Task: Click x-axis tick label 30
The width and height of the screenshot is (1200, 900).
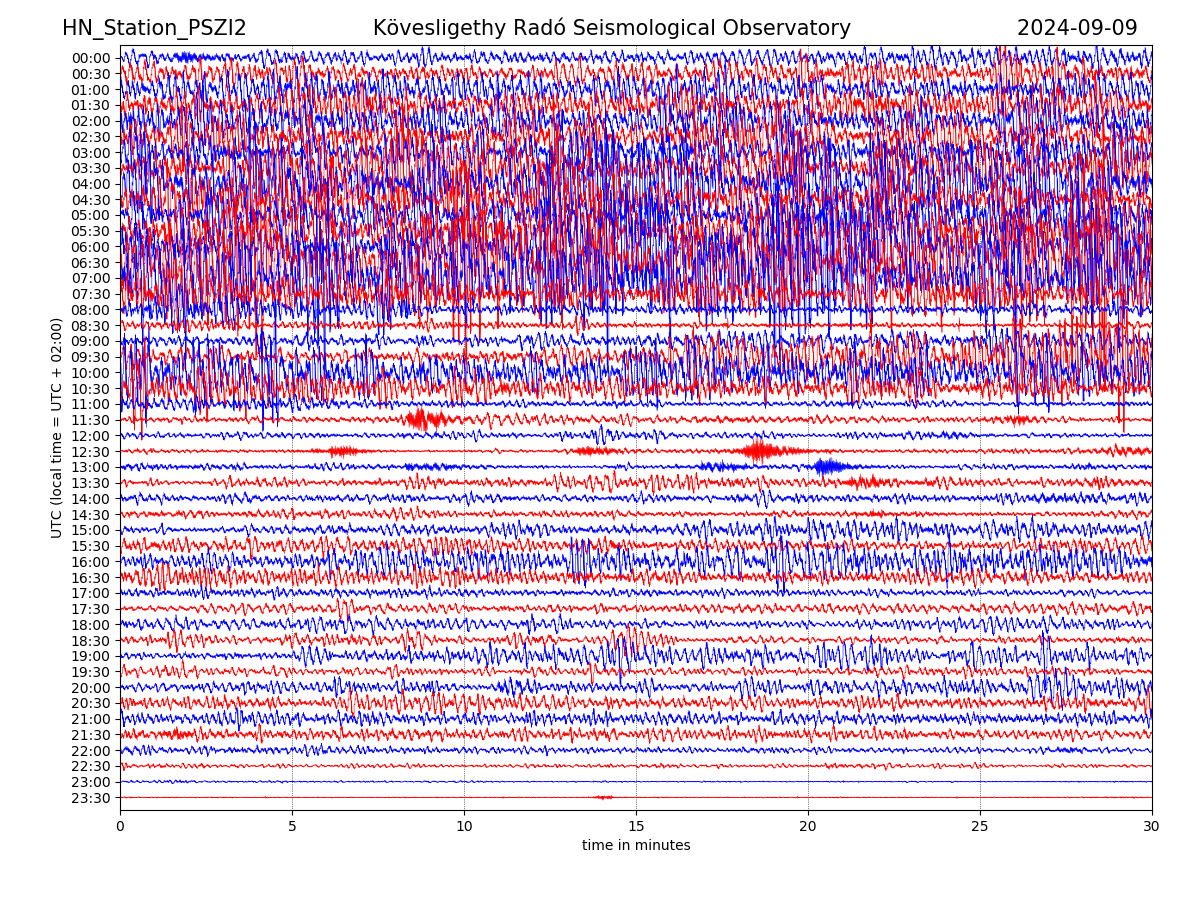Action: [1152, 827]
